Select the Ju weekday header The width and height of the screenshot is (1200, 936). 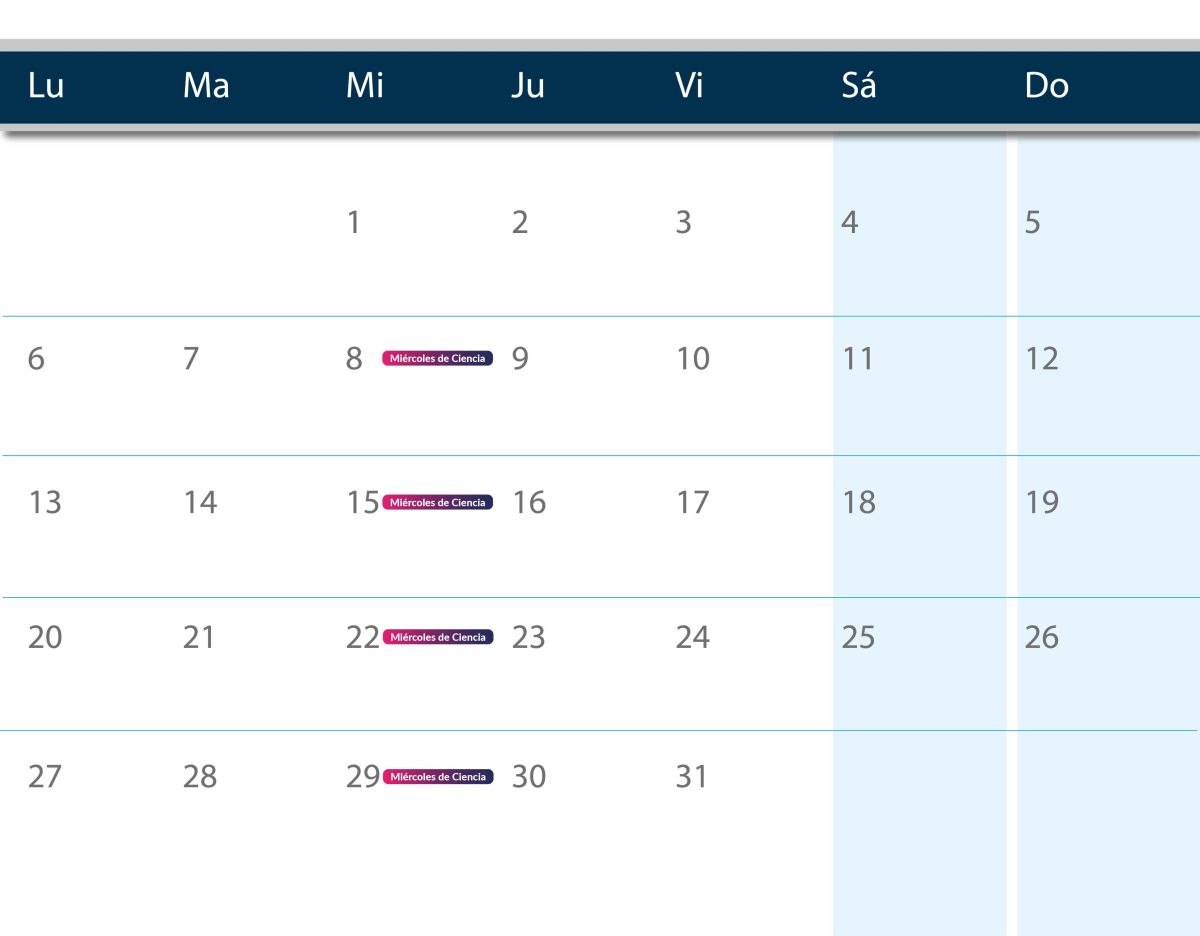point(528,87)
